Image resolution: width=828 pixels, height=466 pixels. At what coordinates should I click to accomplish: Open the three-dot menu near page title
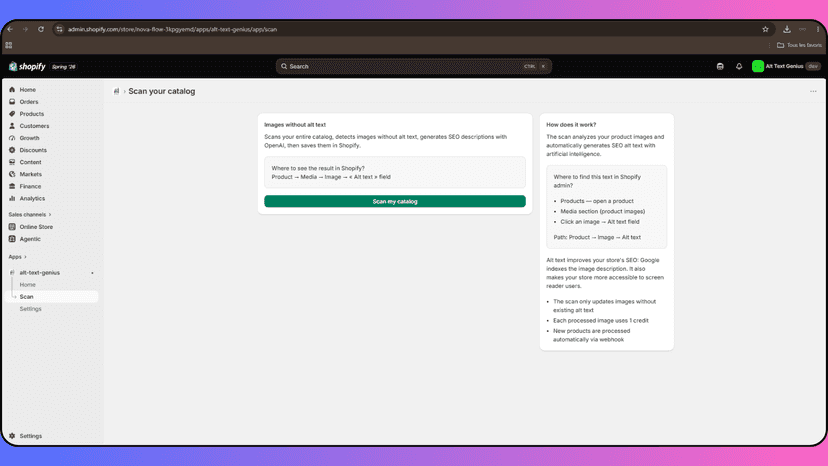[x=813, y=91]
